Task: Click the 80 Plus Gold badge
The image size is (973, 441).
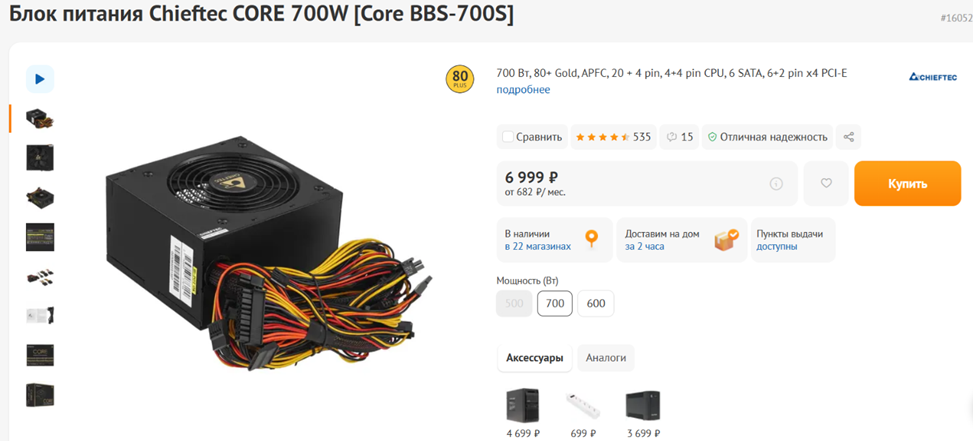Action: tap(460, 79)
